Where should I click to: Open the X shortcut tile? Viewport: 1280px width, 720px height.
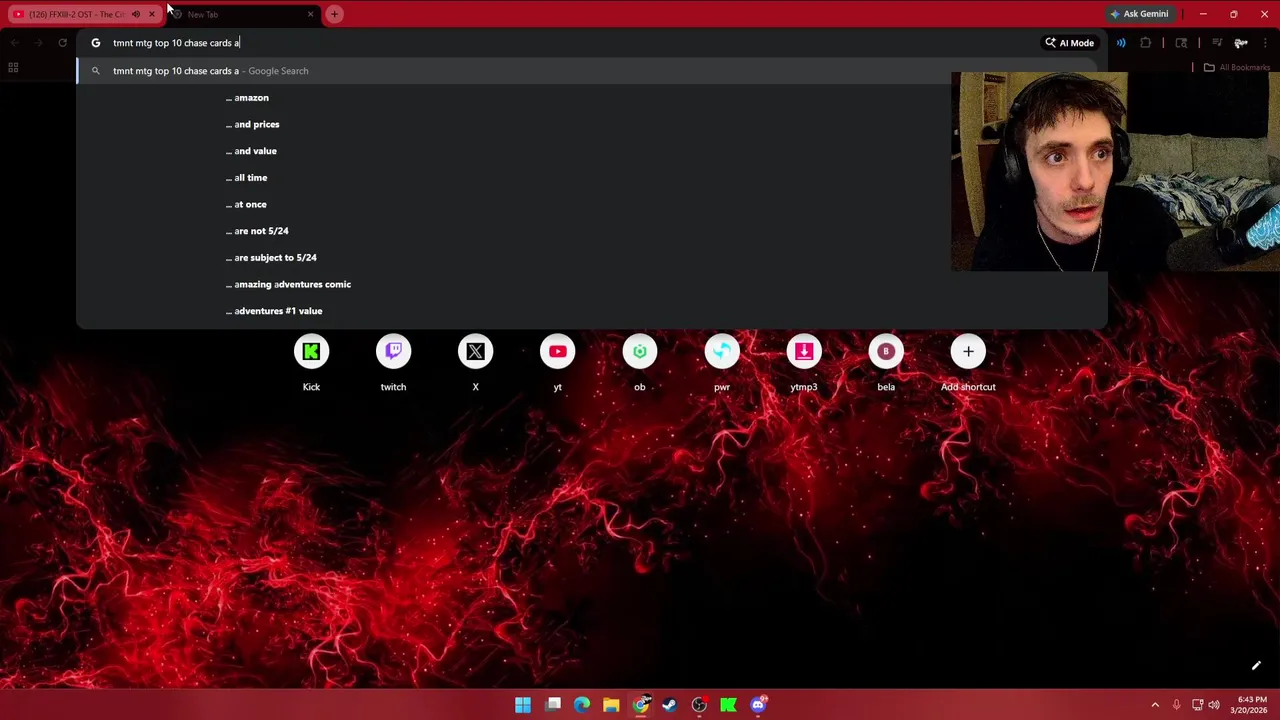475,352
